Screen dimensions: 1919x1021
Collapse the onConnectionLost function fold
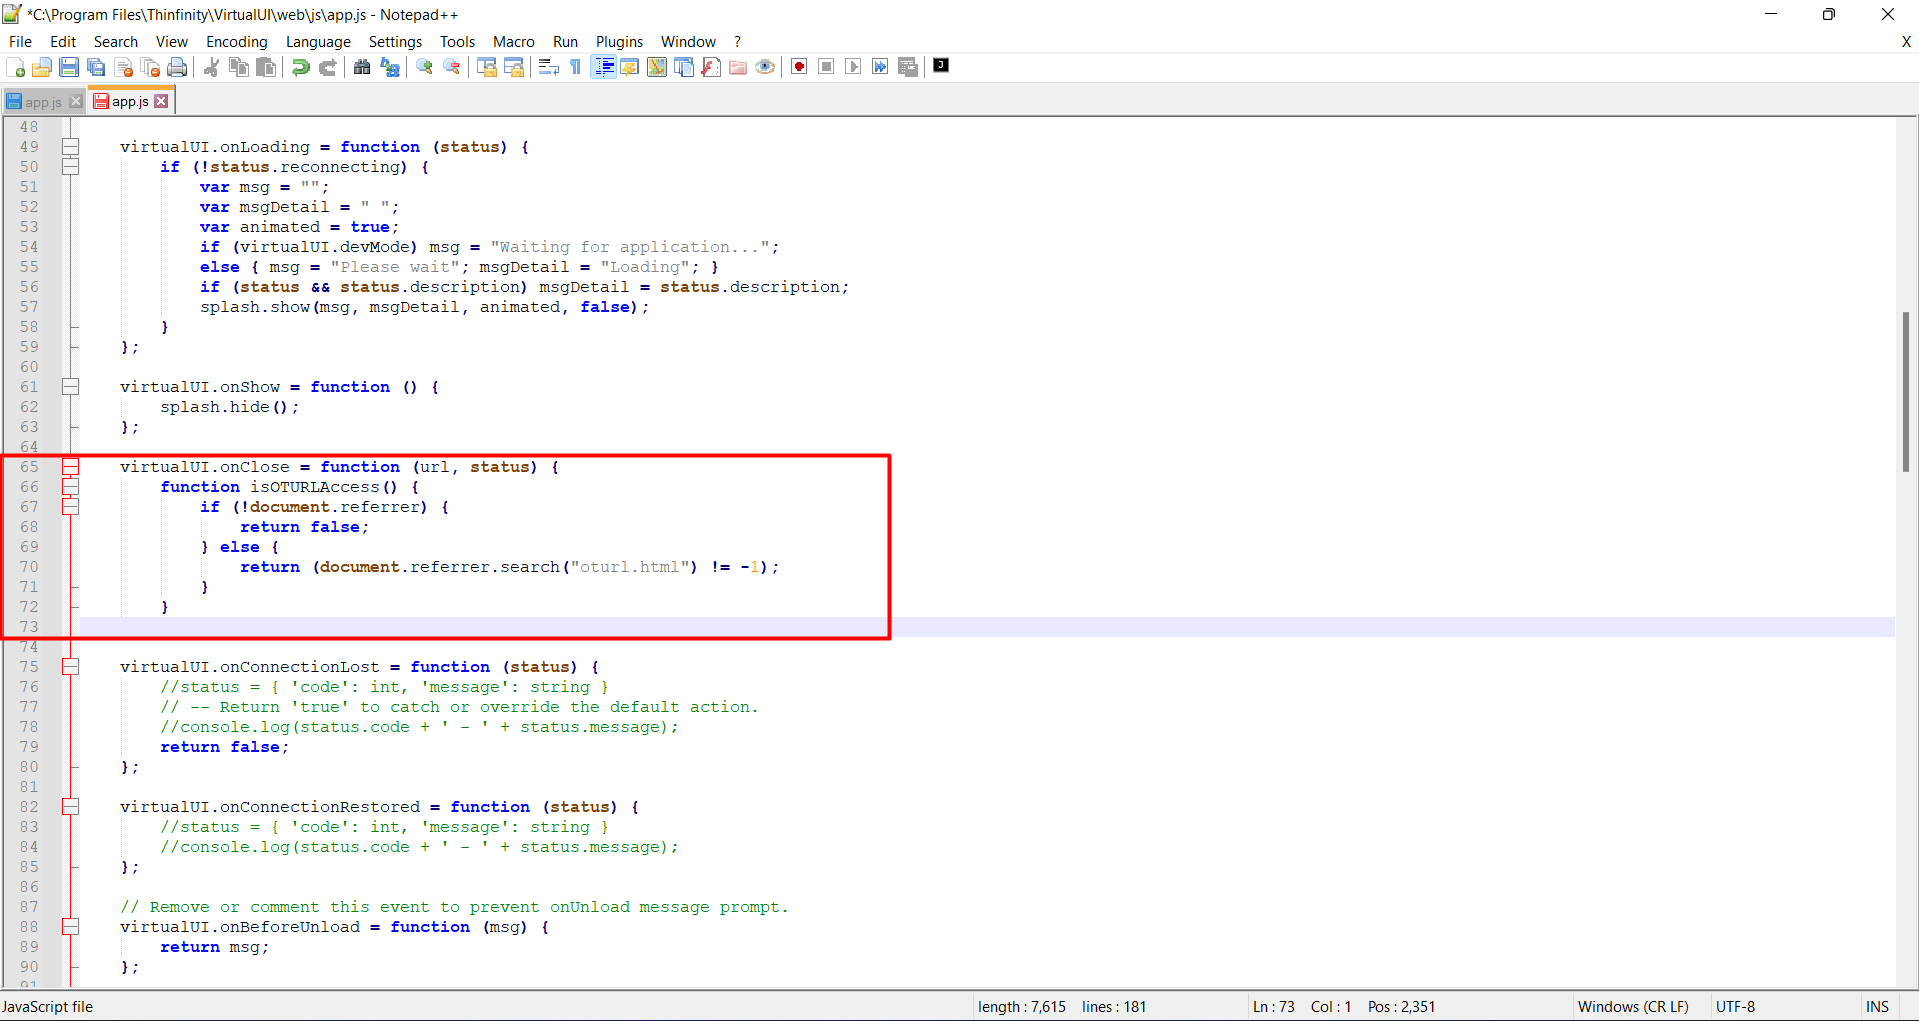(x=71, y=667)
